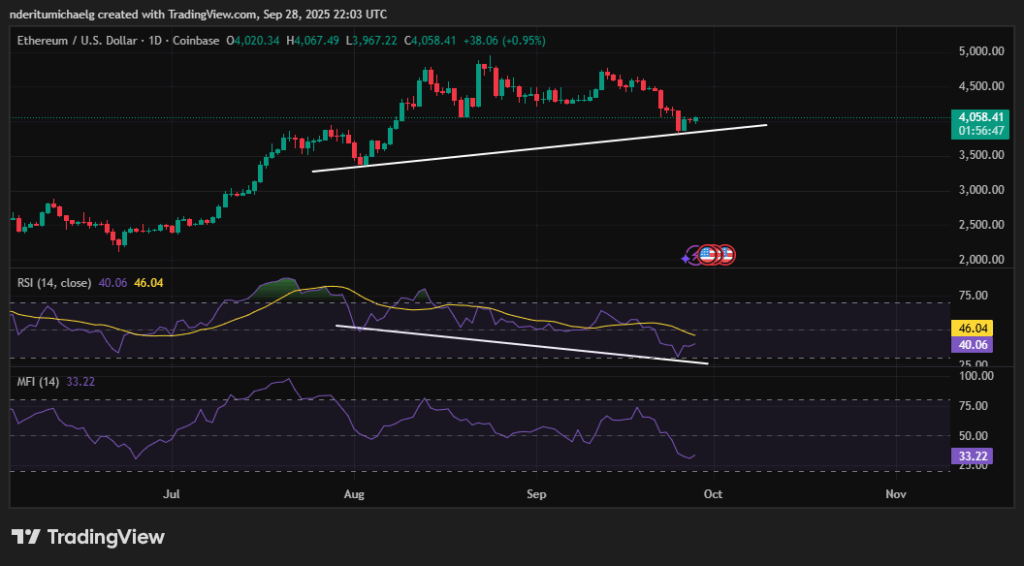Image resolution: width=1024 pixels, height=566 pixels.
Task: Click the purple lightning event icon on chart
Action: [x=691, y=255]
